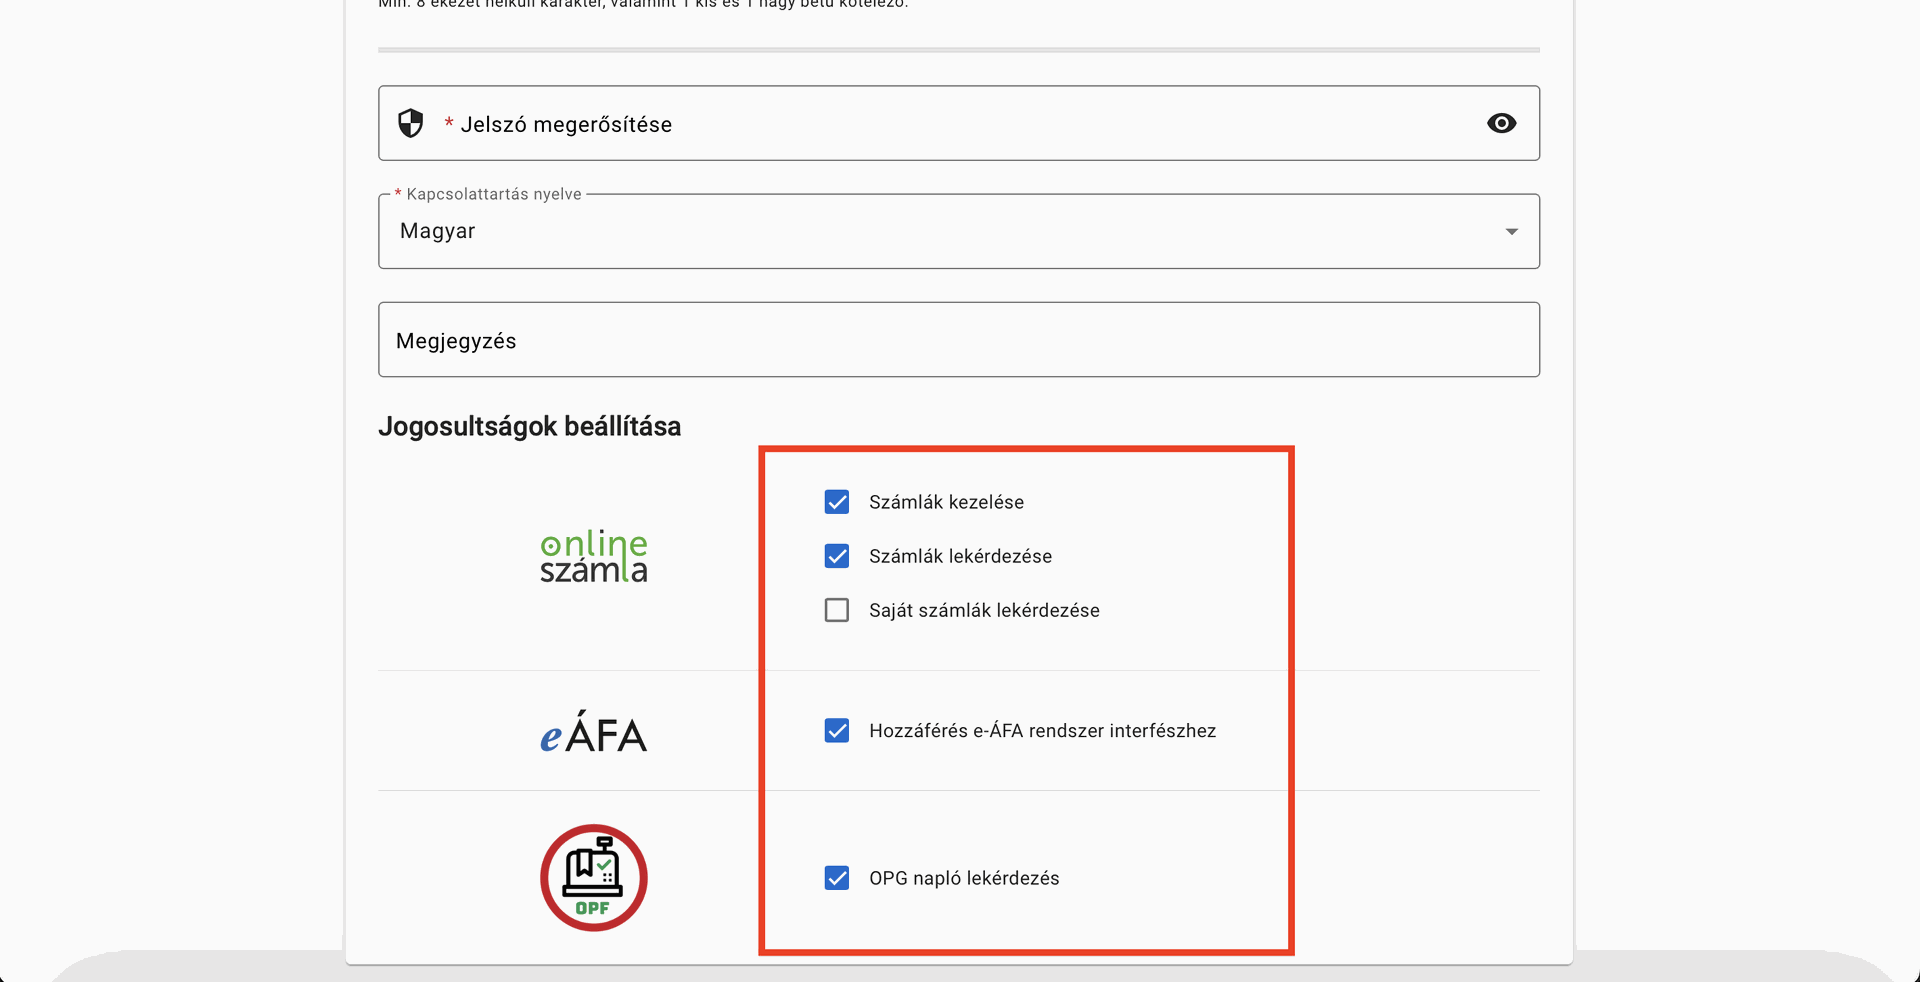The height and width of the screenshot is (982, 1920).
Task: Click the Számlák kezelése label text
Action: coord(946,502)
